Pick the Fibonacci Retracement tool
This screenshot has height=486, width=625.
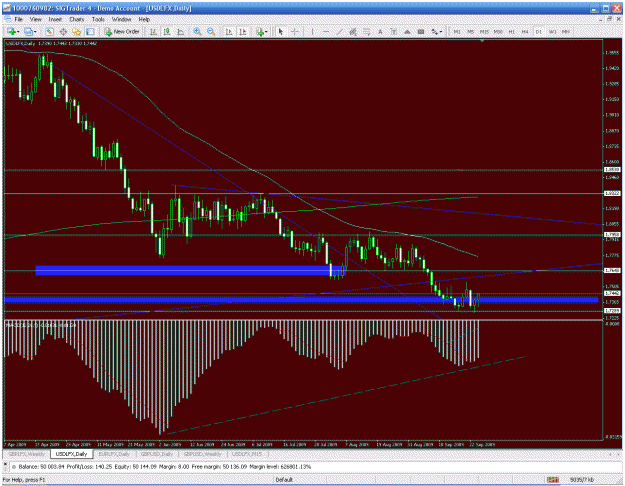367,31
